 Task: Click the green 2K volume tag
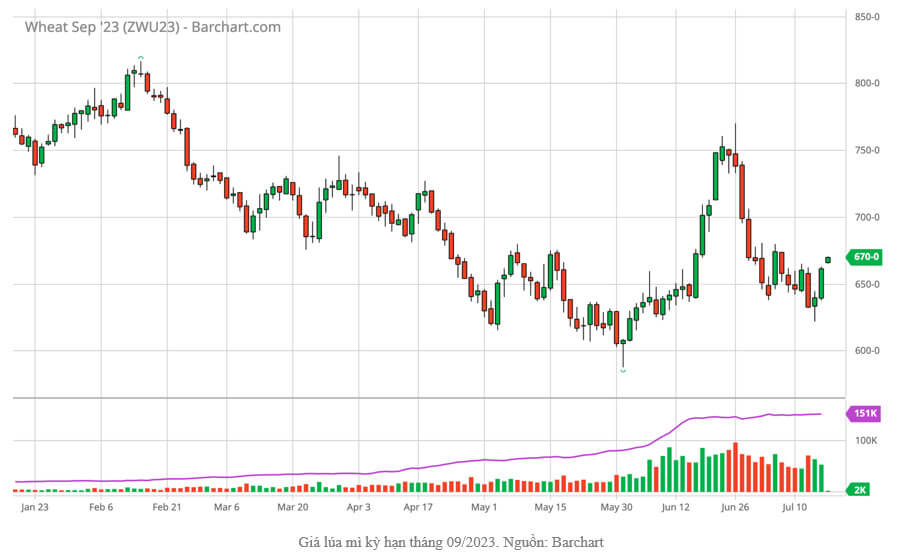(x=859, y=490)
